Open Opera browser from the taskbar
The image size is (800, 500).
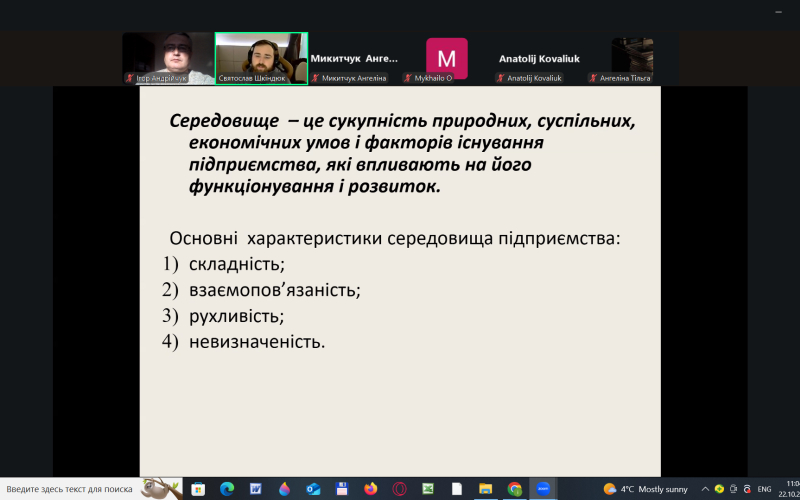(x=400, y=489)
